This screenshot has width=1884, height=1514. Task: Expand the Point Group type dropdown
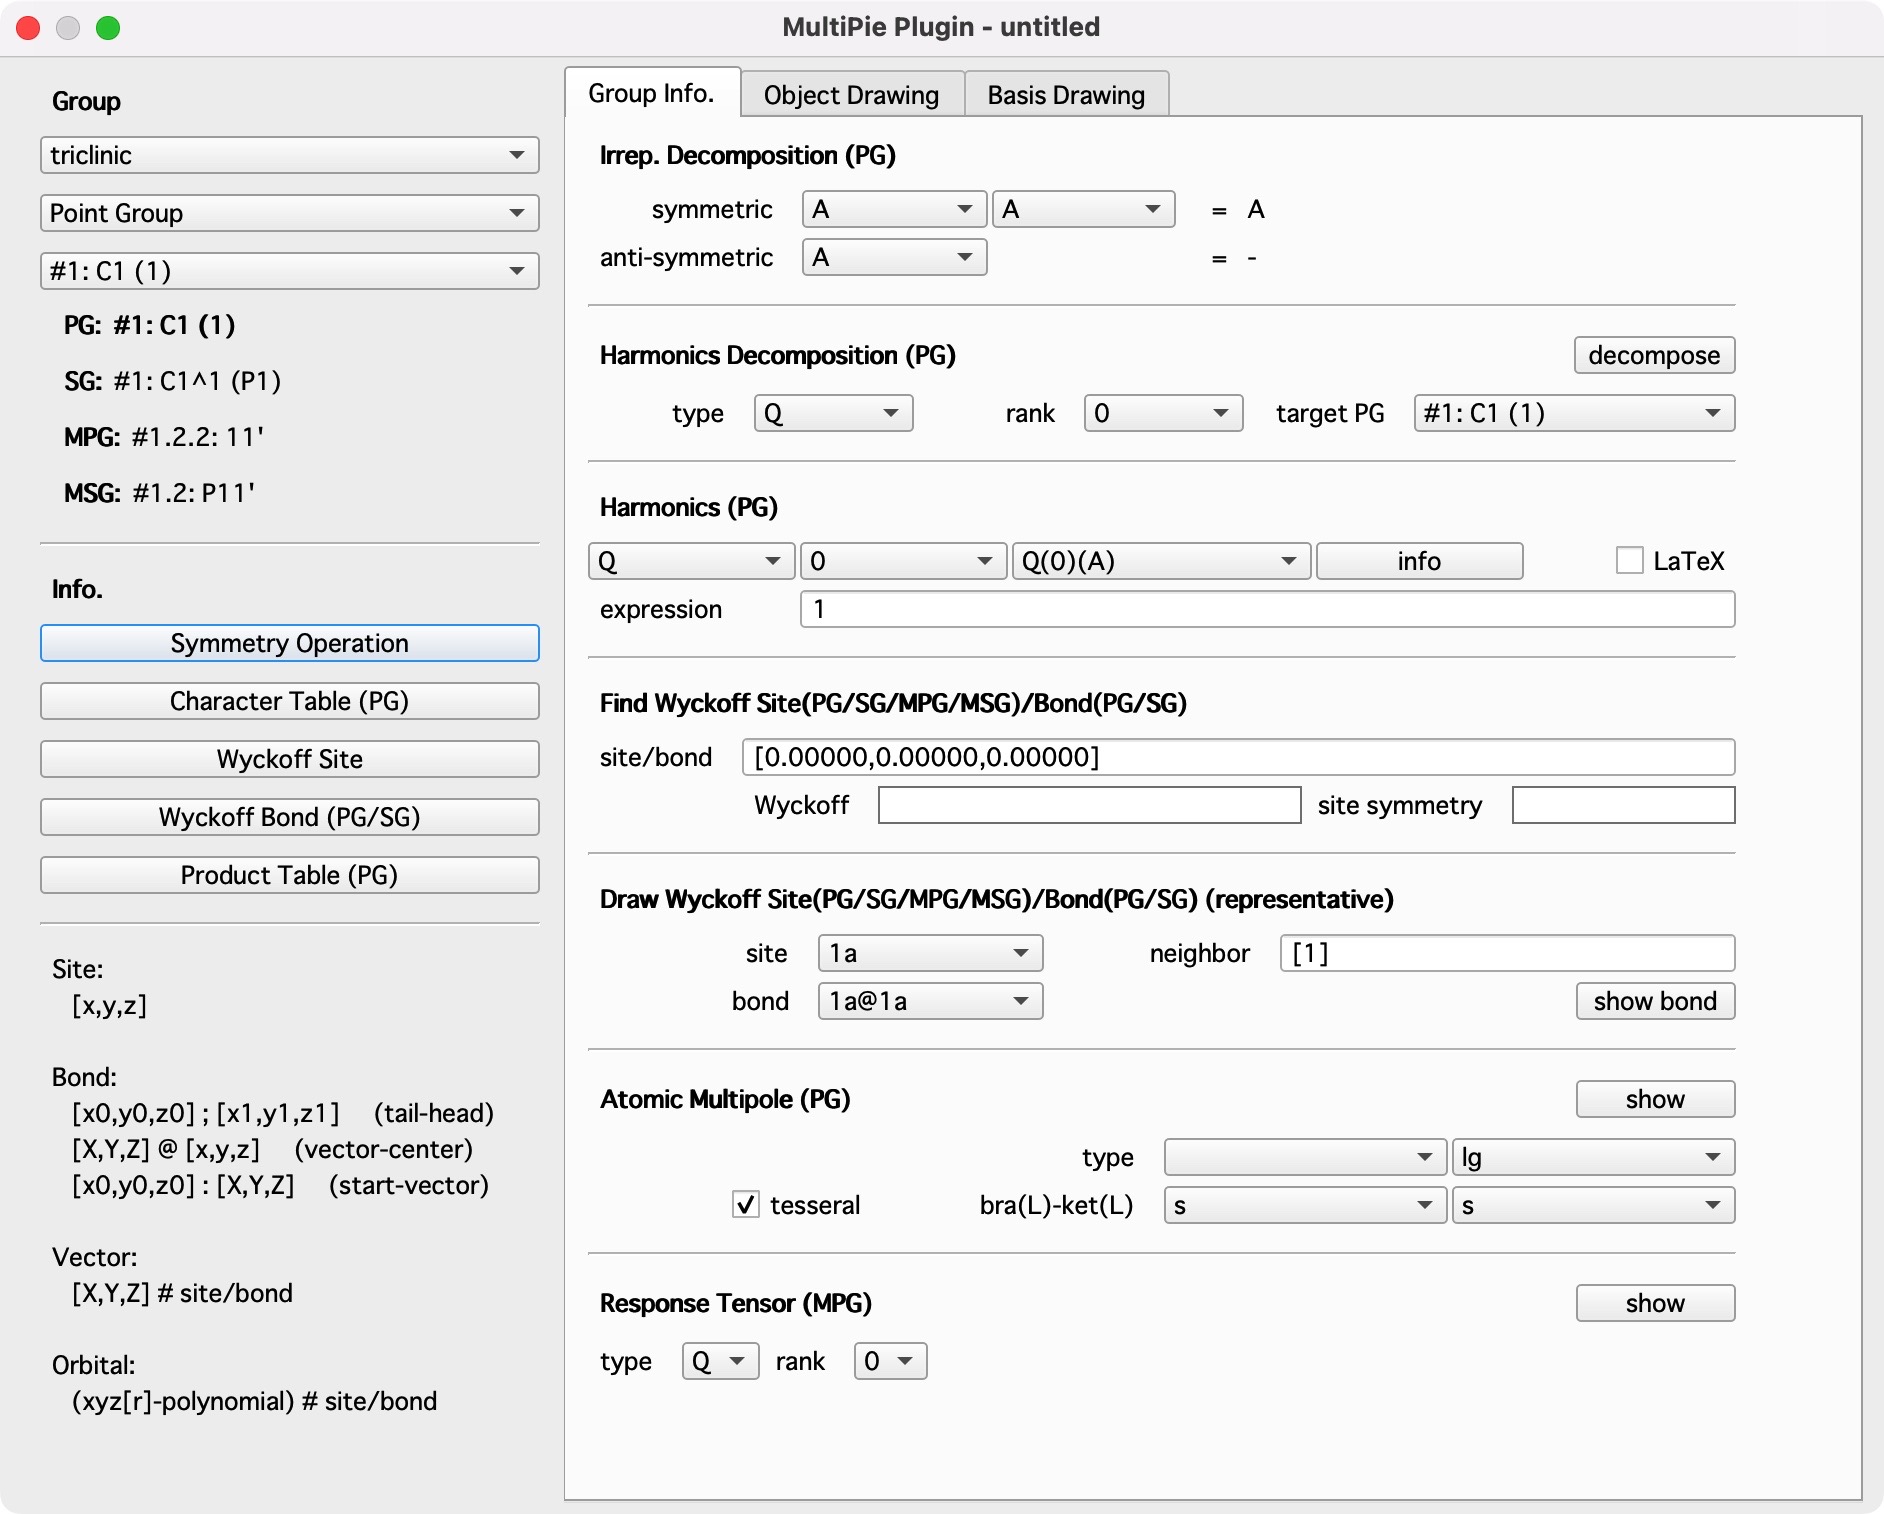pos(290,213)
